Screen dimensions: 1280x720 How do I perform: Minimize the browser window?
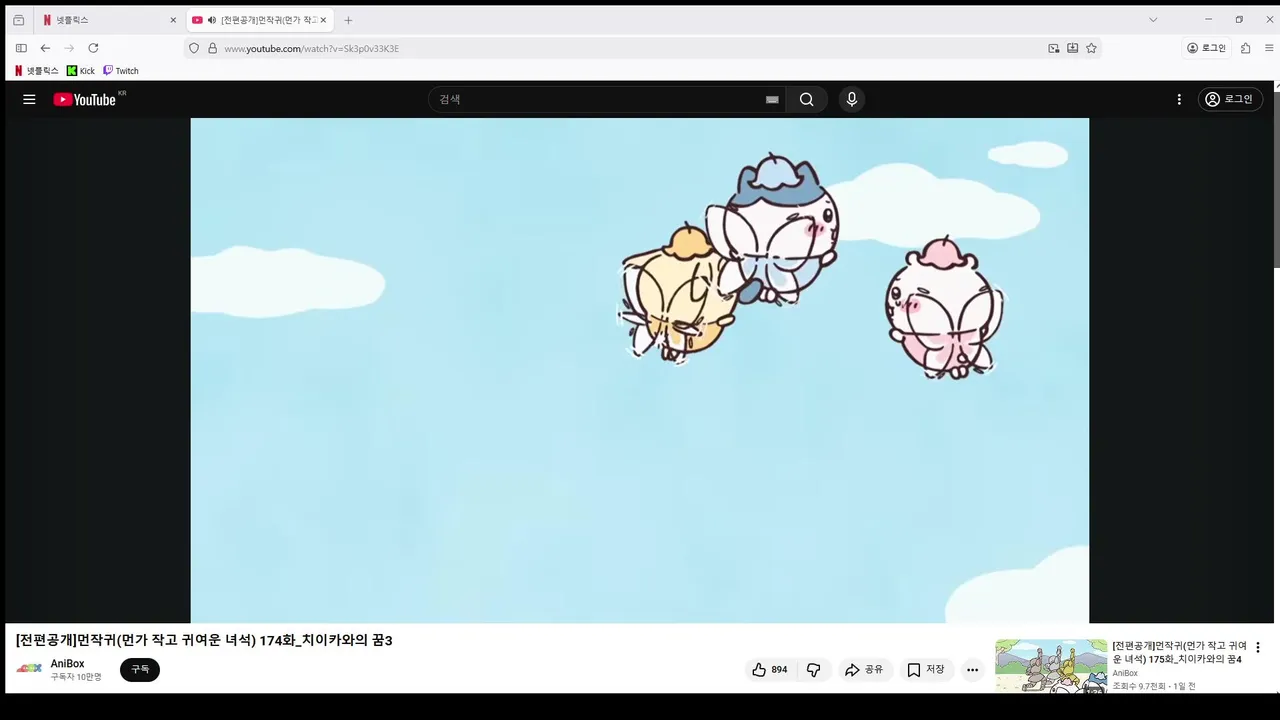click(1208, 20)
